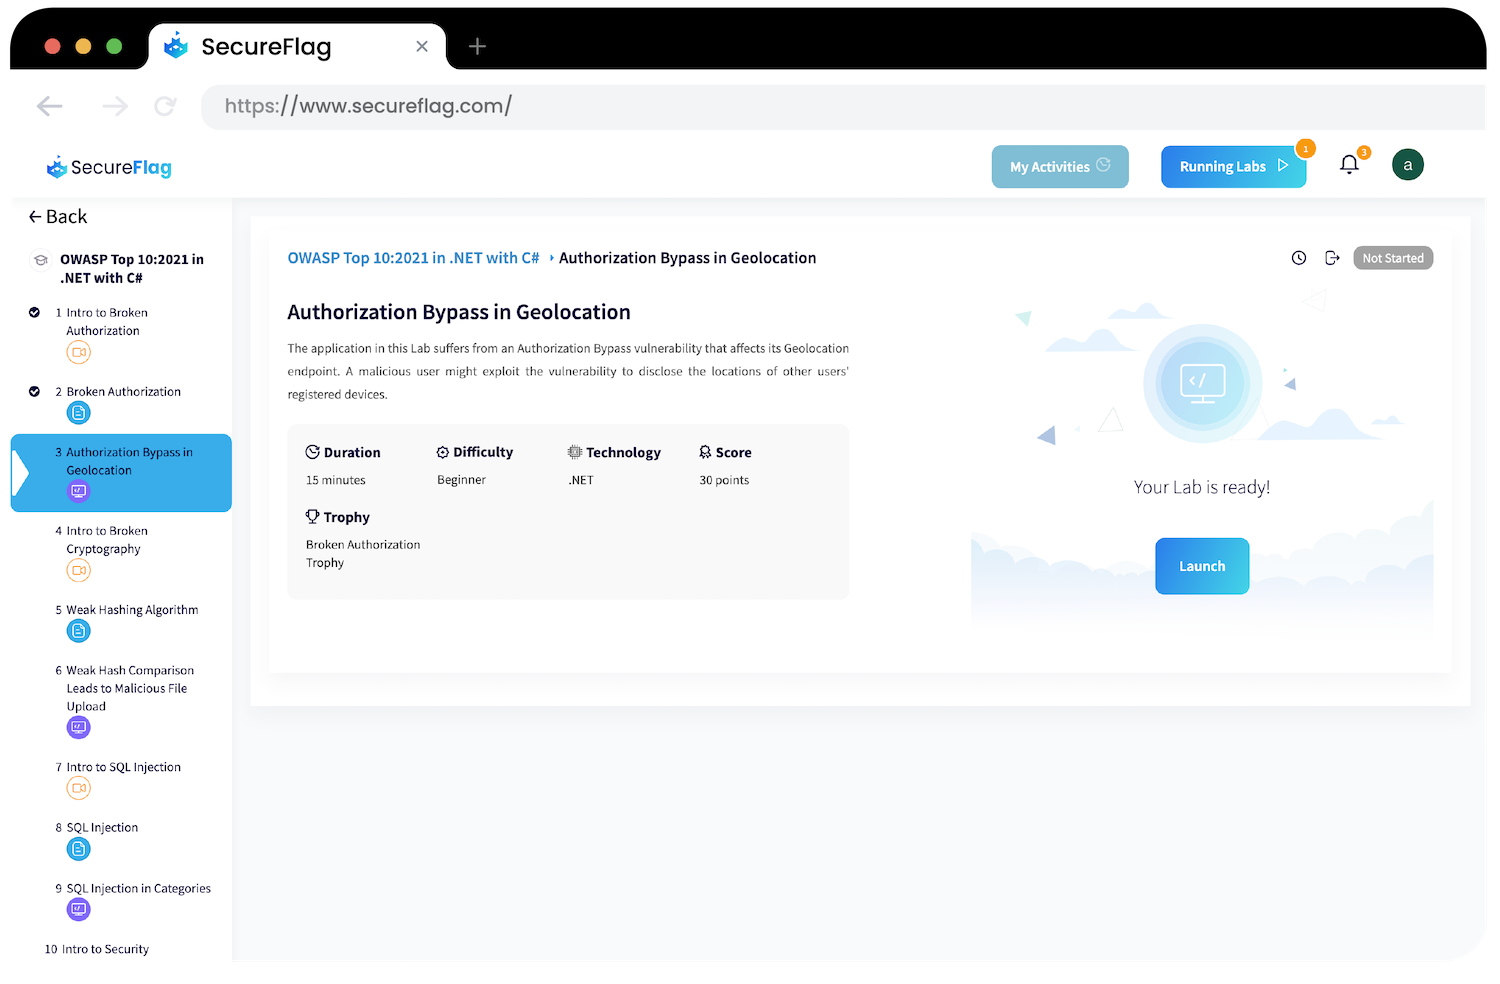1500x984 pixels.
Task: Click the 'Your Lab is ready!' message
Action: point(1202,487)
